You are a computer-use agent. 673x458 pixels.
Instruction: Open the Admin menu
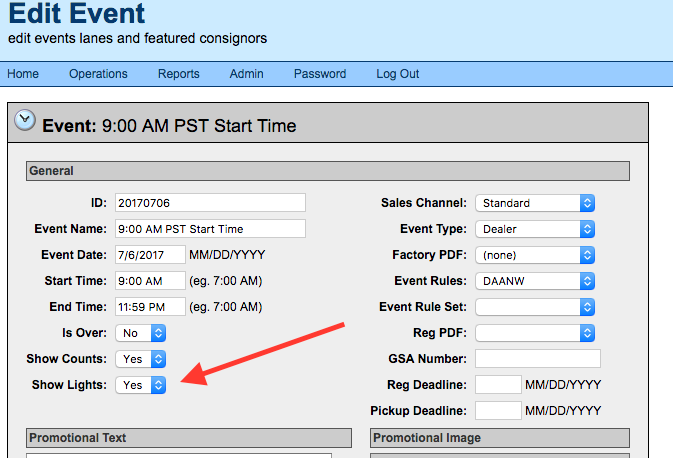246,74
